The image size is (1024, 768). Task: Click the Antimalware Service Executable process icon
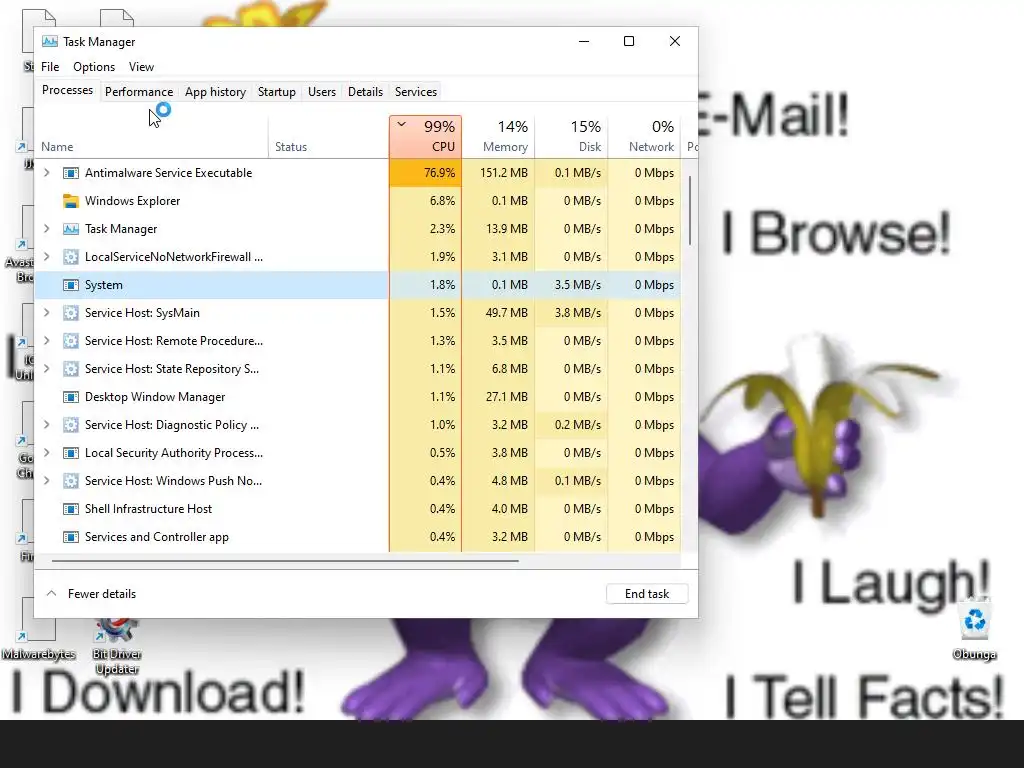point(71,173)
